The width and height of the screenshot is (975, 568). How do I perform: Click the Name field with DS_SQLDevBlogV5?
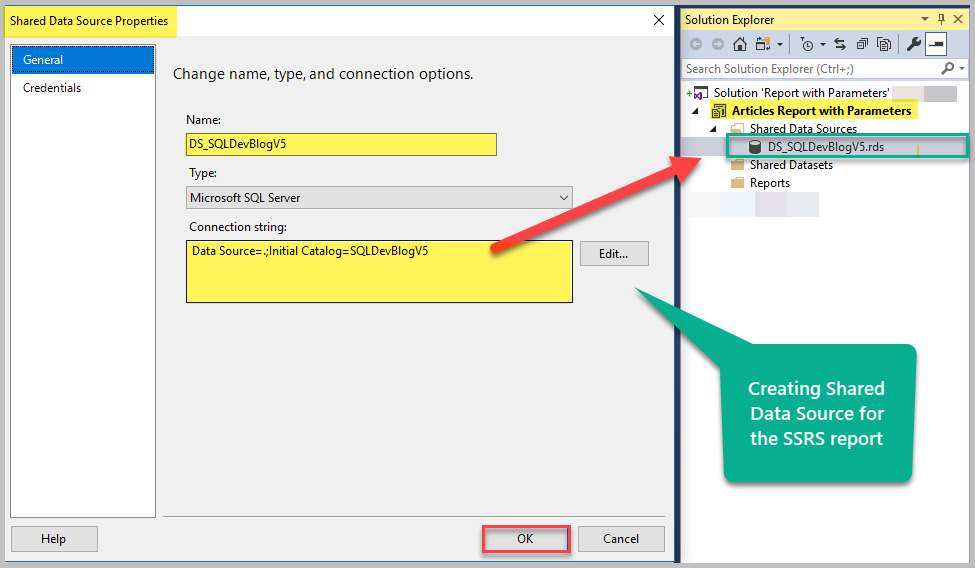(x=341, y=144)
